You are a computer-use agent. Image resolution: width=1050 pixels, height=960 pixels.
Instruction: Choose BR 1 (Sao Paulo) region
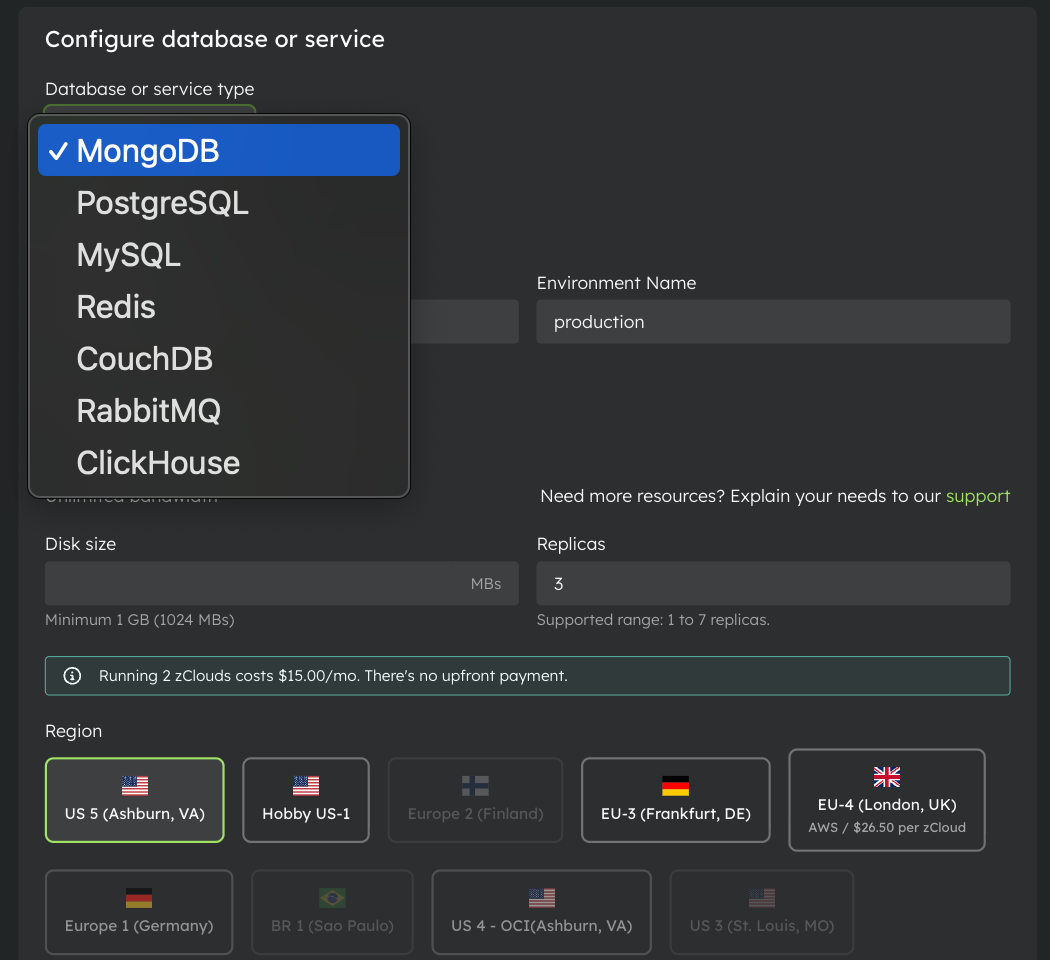pyautogui.click(x=332, y=912)
